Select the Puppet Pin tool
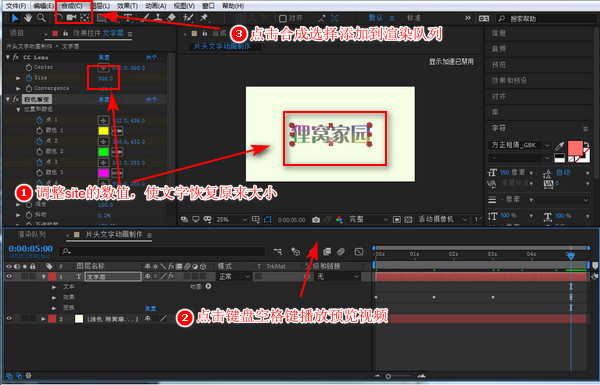 point(204,18)
